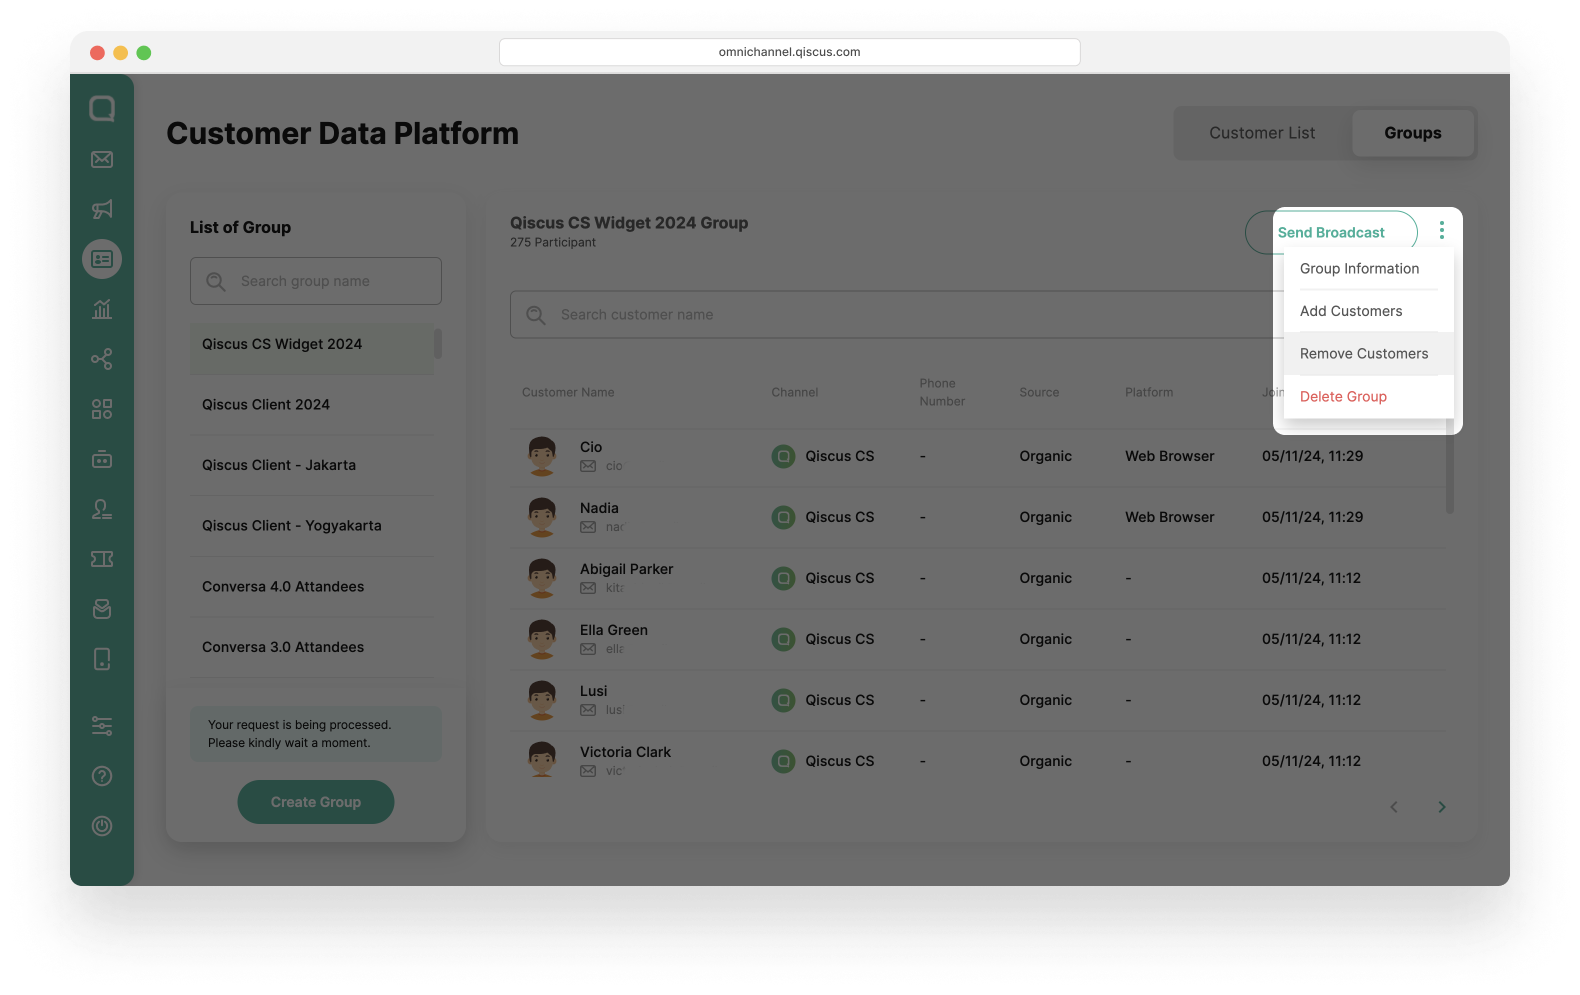Click Web Browser in Nadia's row
Image resolution: width=1580 pixels, height=995 pixels.
click(1170, 517)
